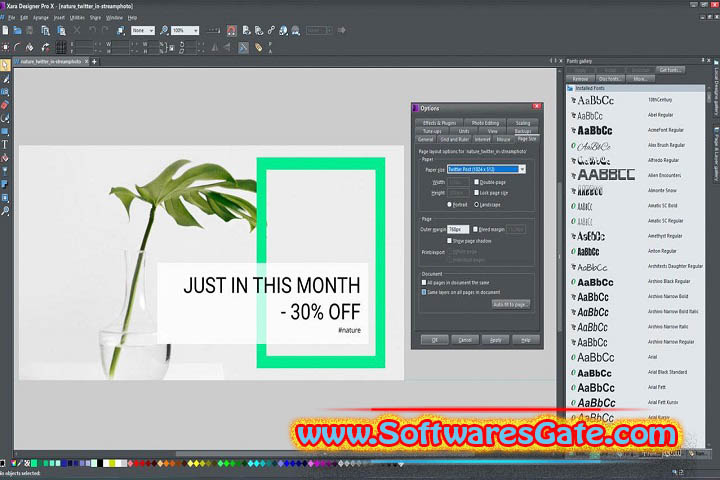Open the 100% zoom level dropdown
Viewport: 720px width, 480px height.
click(196, 30)
